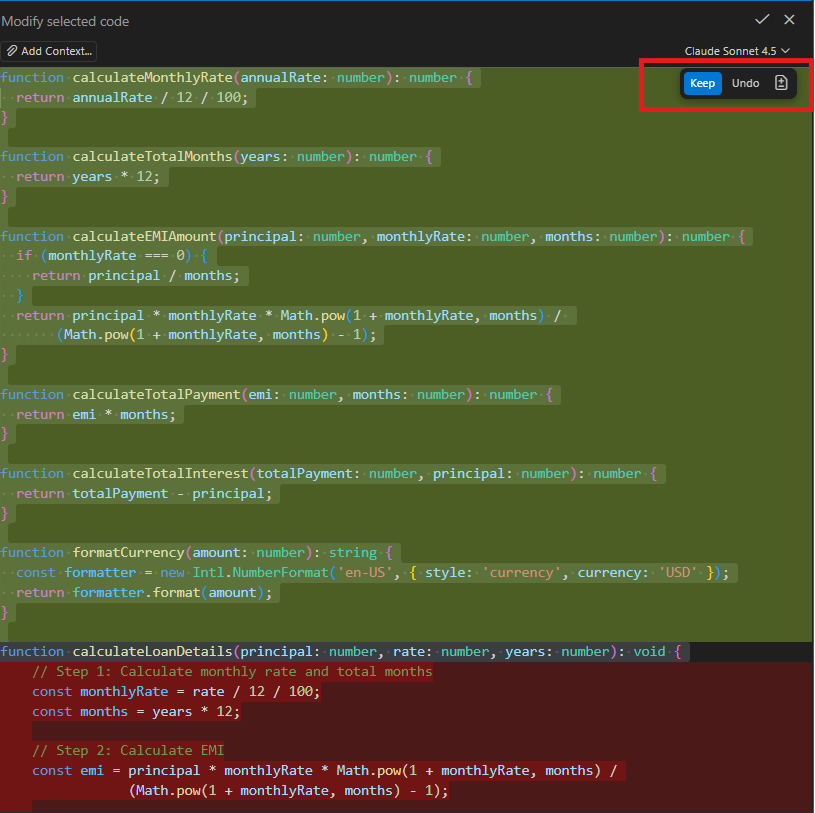Viewport: 815px width, 813px height.
Task: Click 'return formatter.format(amount);' line
Action: click(144, 593)
